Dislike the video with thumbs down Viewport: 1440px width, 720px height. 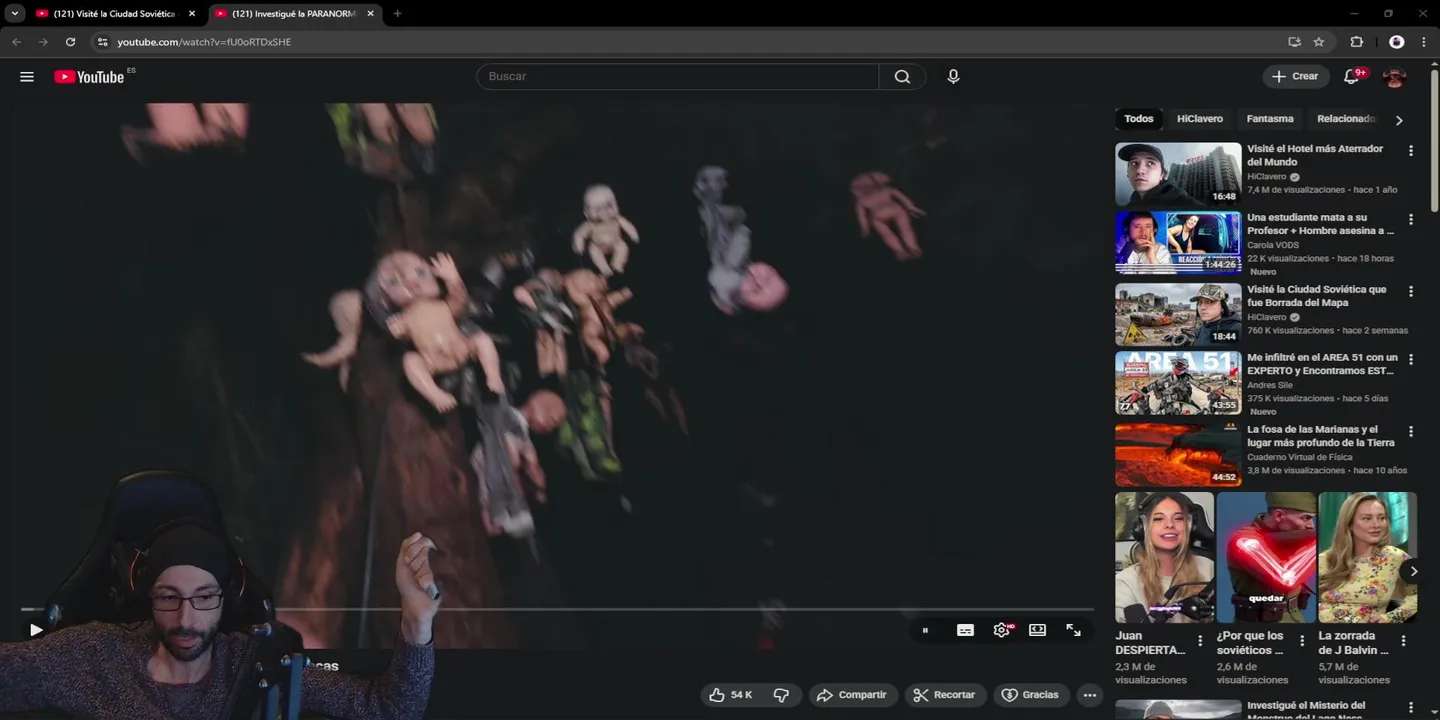click(782, 695)
